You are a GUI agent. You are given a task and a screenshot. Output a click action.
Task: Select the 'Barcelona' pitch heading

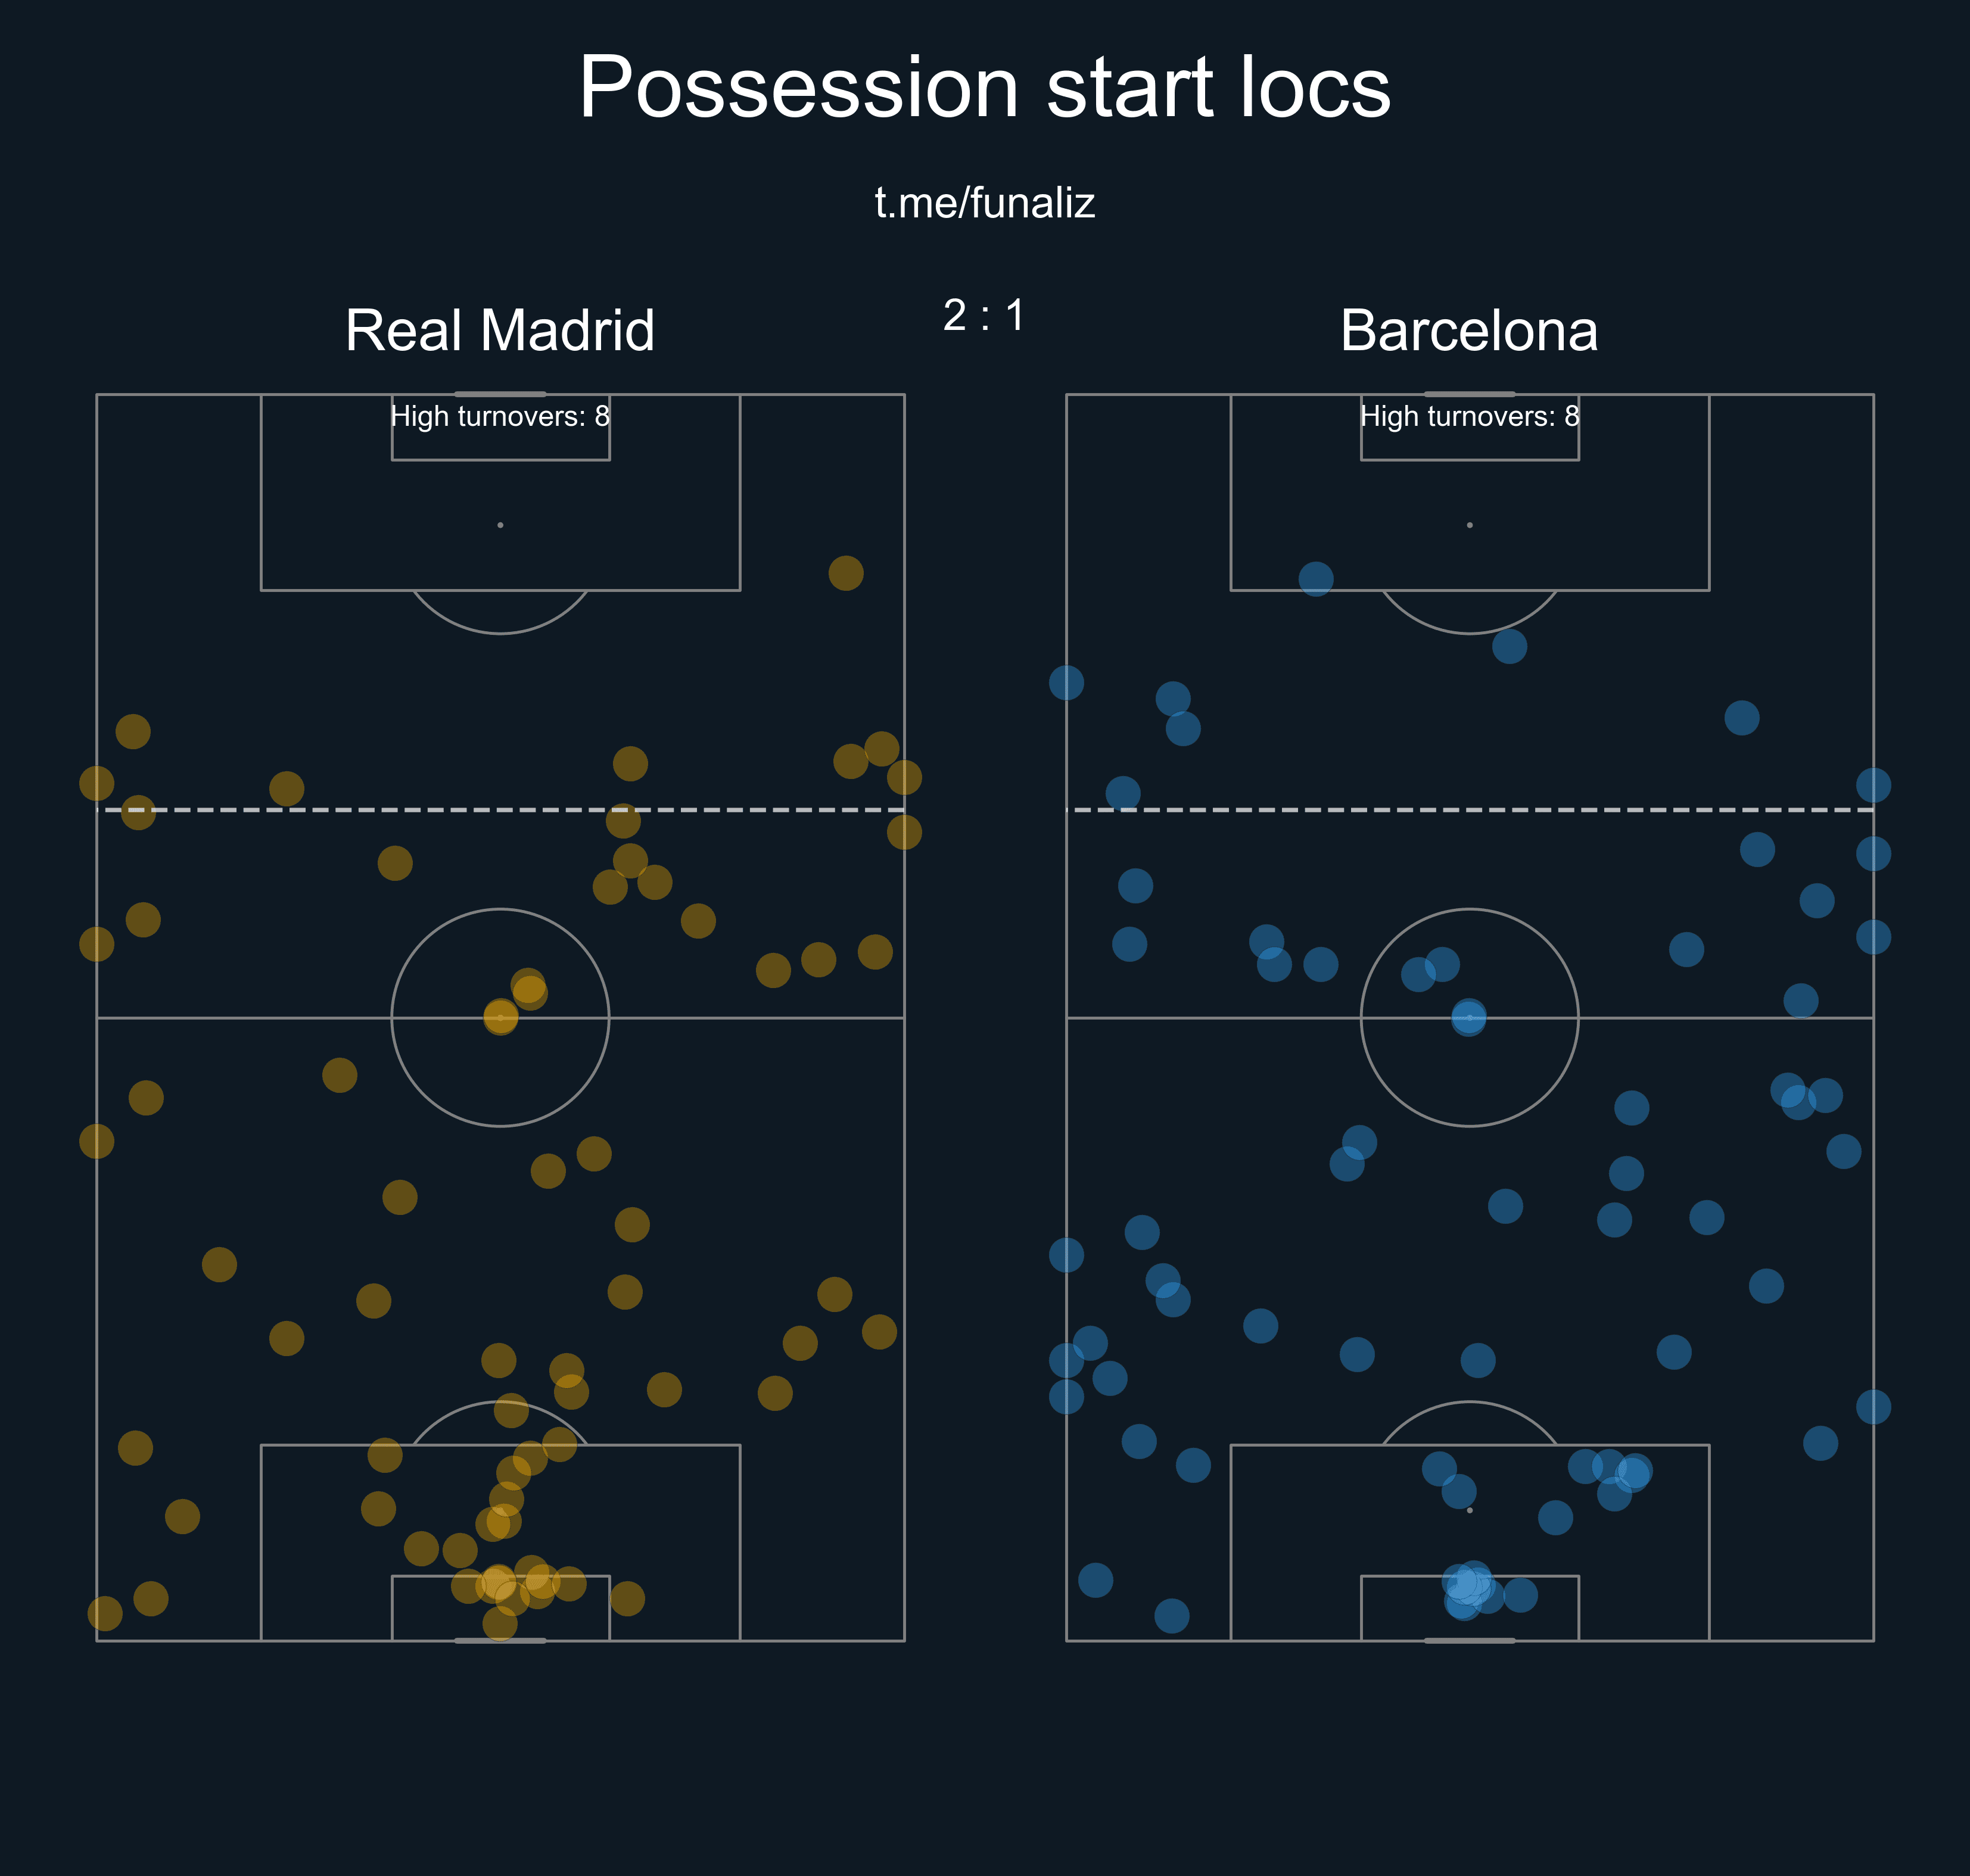point(1468,331)
